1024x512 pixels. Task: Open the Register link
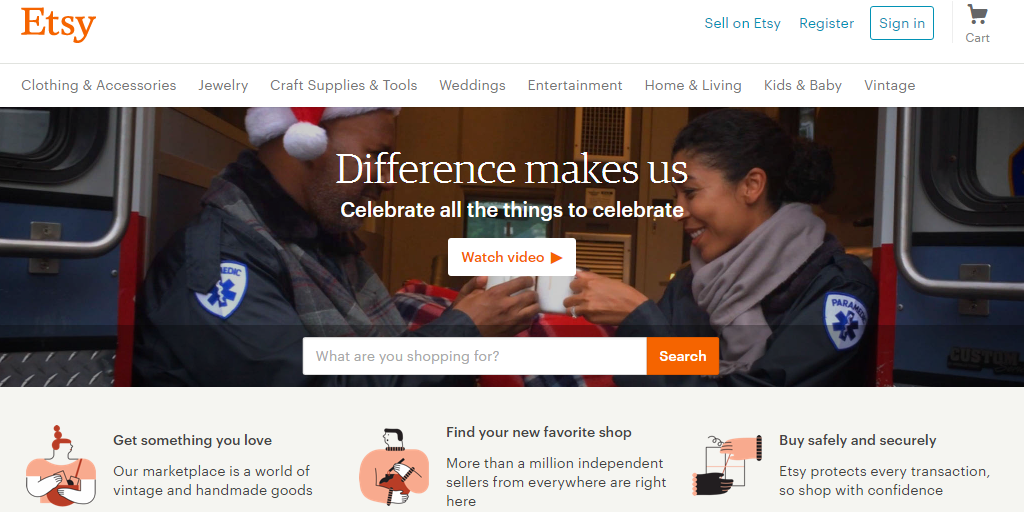click(826, 24)
